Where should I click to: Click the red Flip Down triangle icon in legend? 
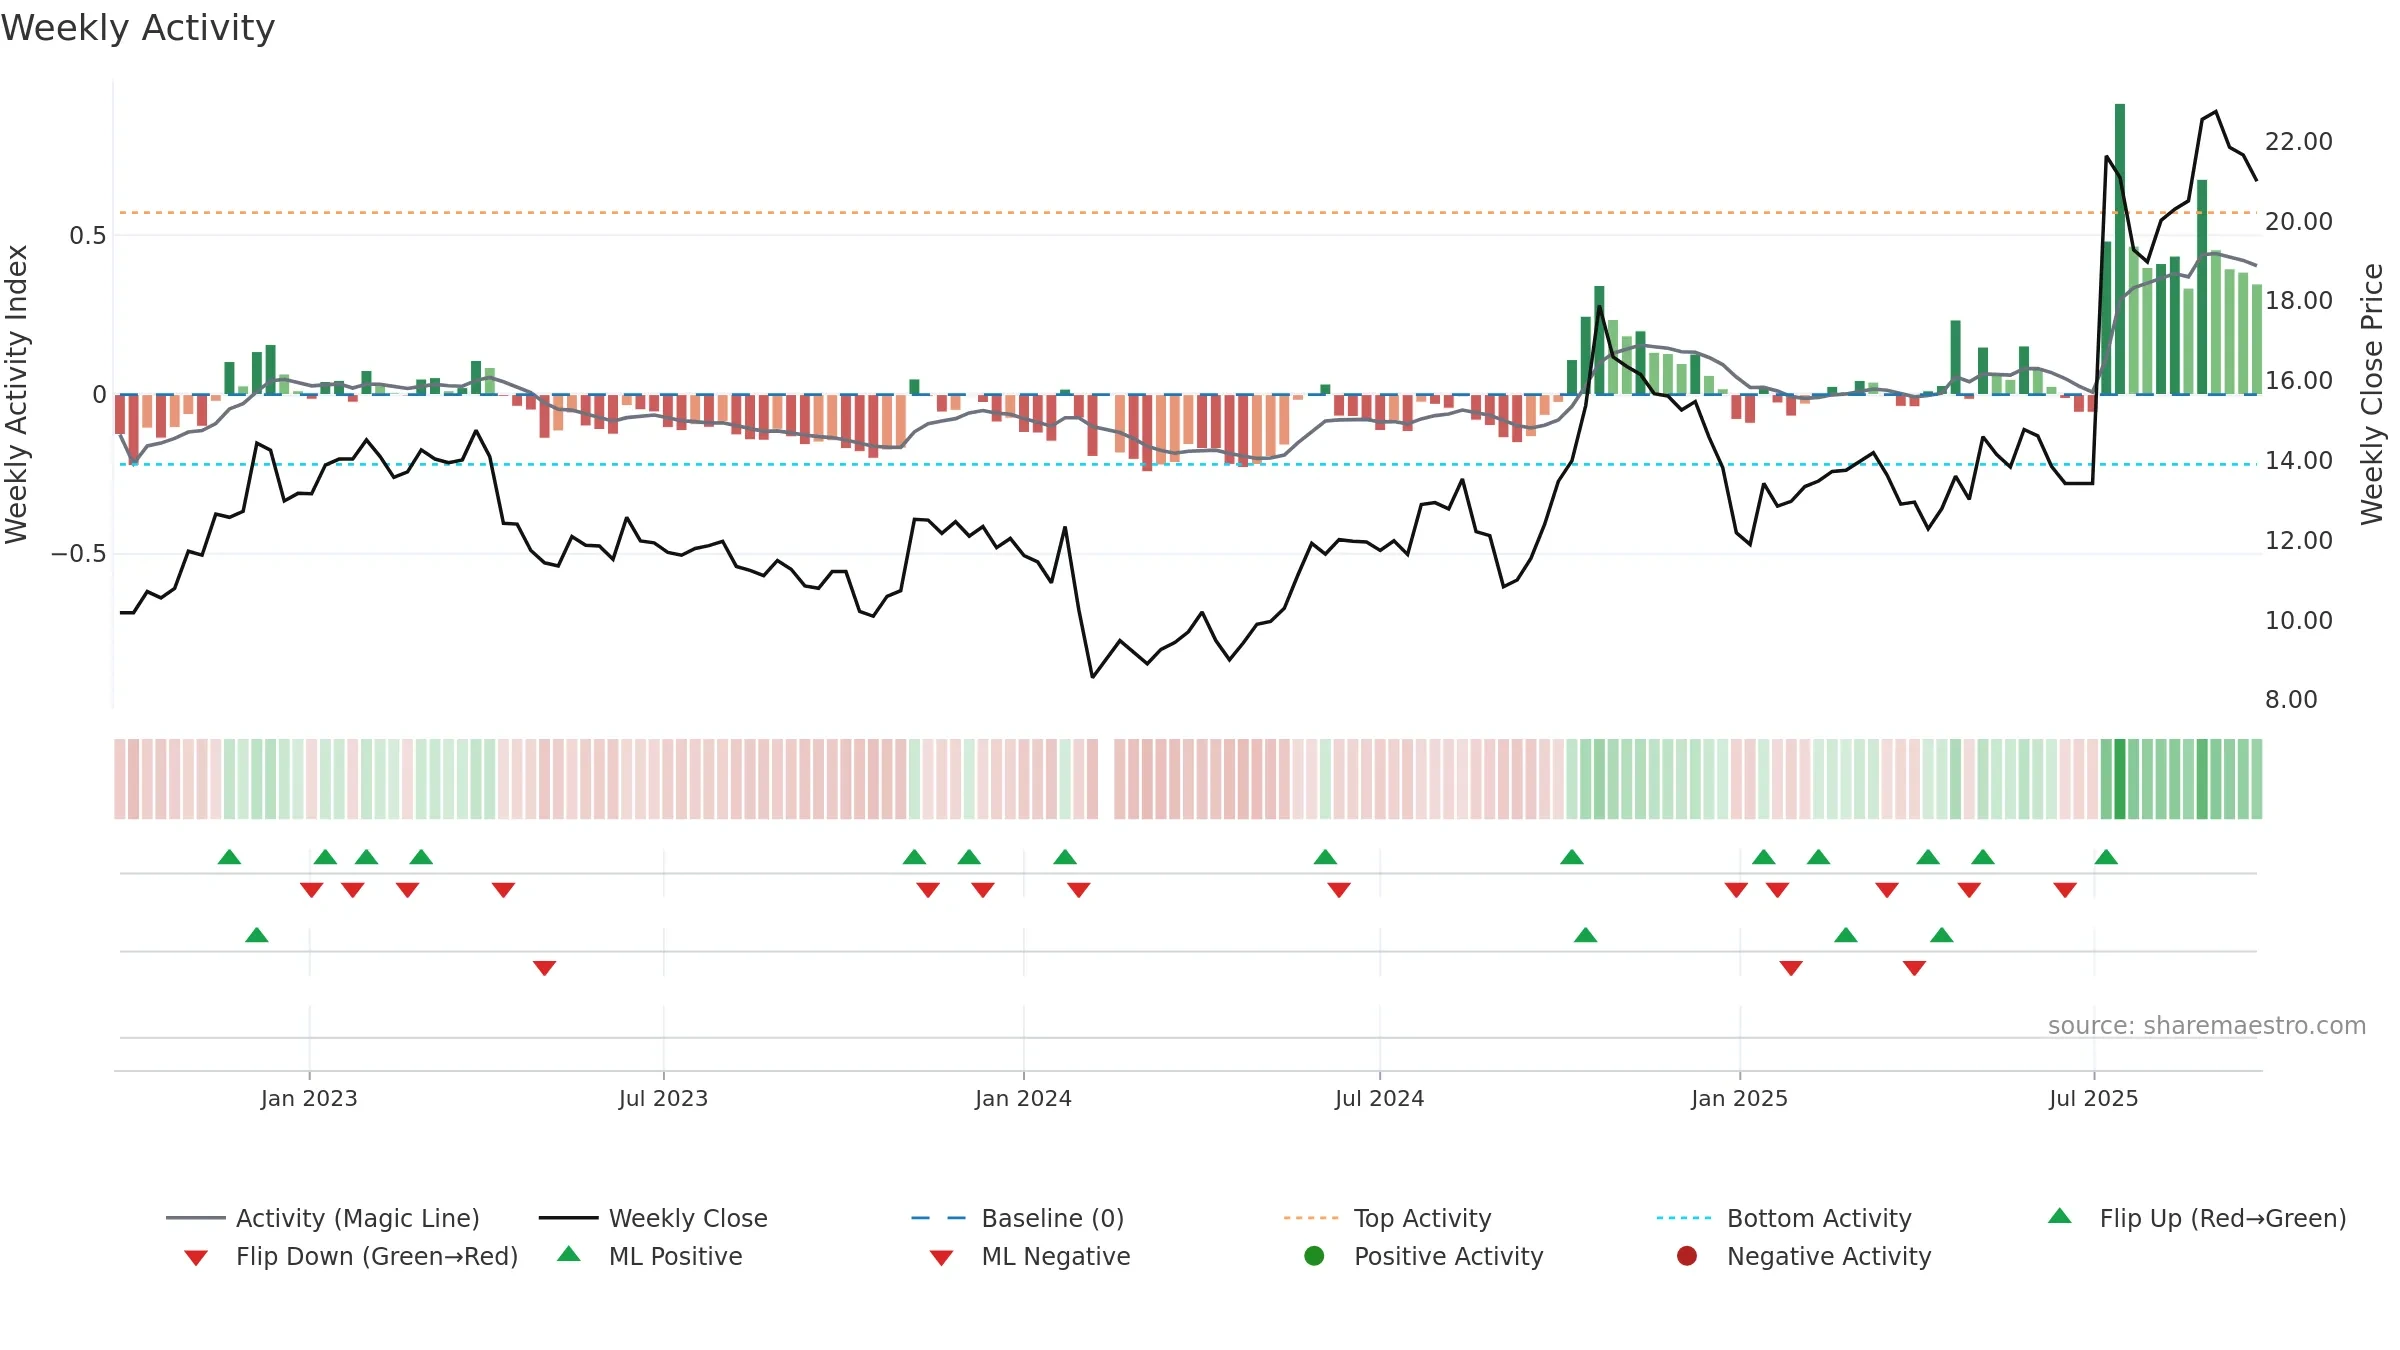(196, 1258)
